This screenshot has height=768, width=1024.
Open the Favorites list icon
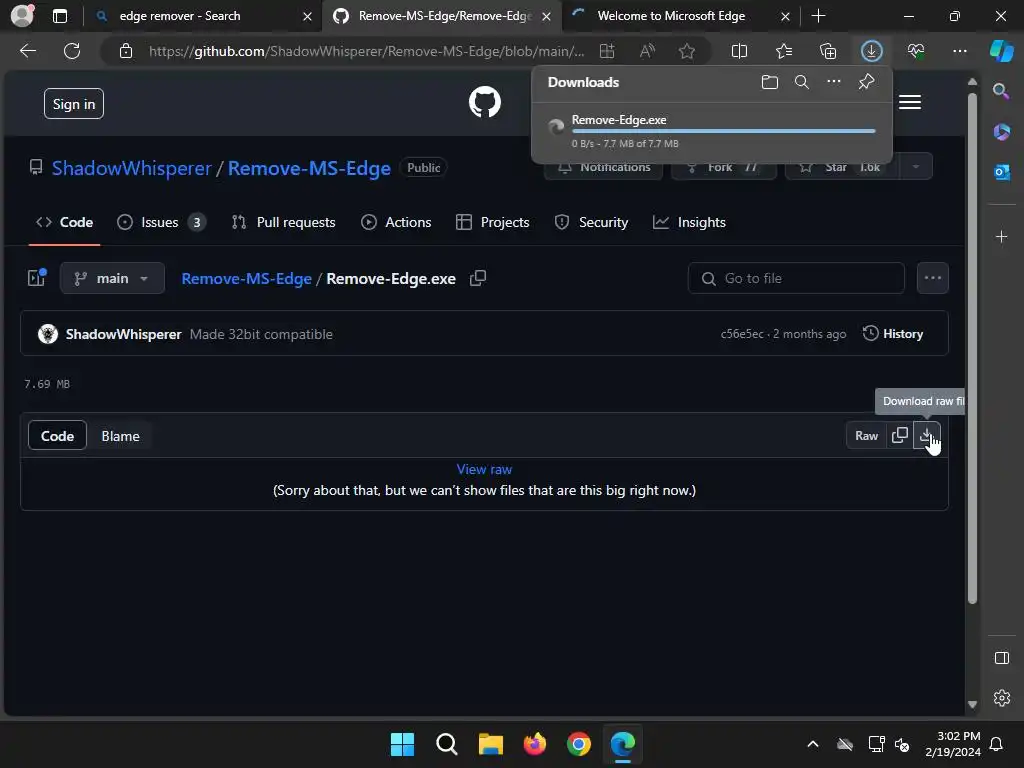tap(784, 51)
